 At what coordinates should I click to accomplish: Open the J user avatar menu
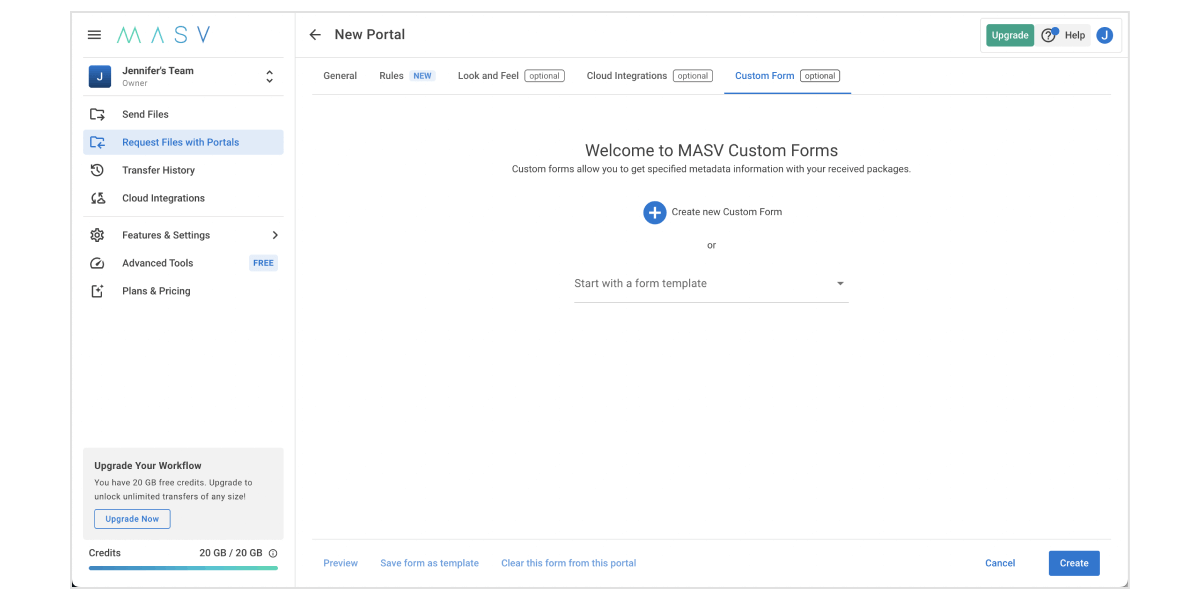pyautogui.click(x=1104, y=35)
